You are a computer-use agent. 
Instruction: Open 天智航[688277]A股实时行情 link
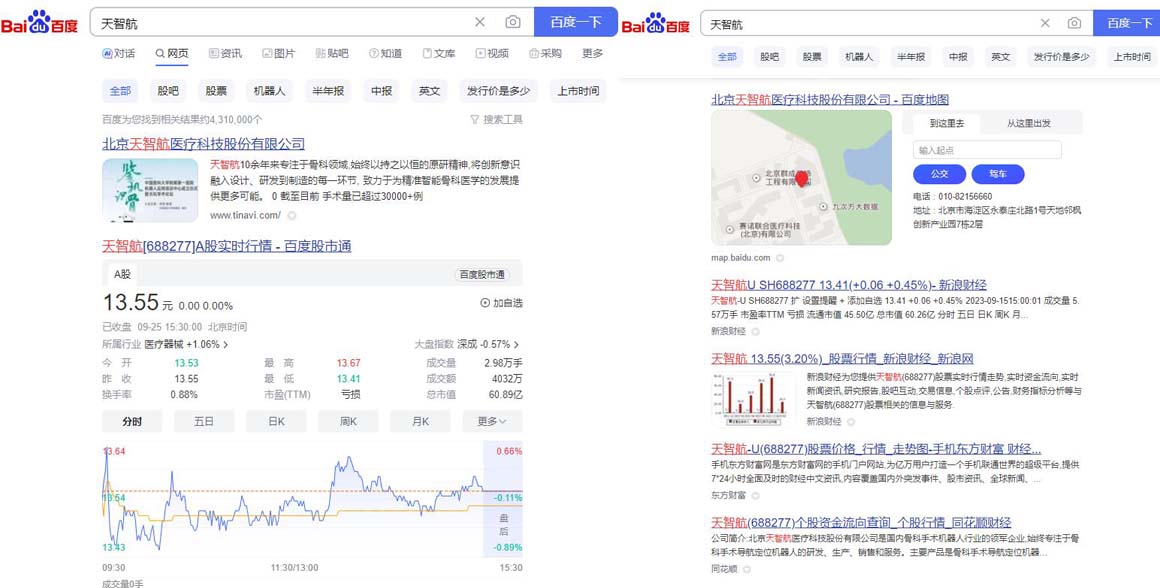pos(226,246)
